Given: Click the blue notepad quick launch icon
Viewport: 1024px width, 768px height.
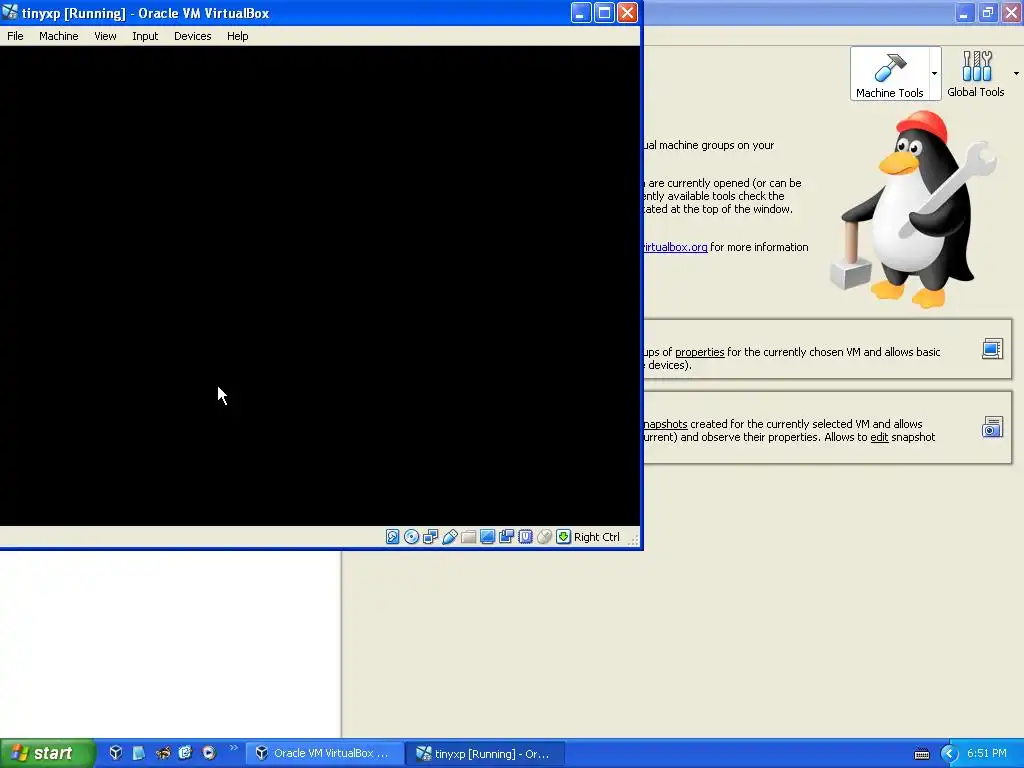Looking at the screenshot, I should [138, 753].
